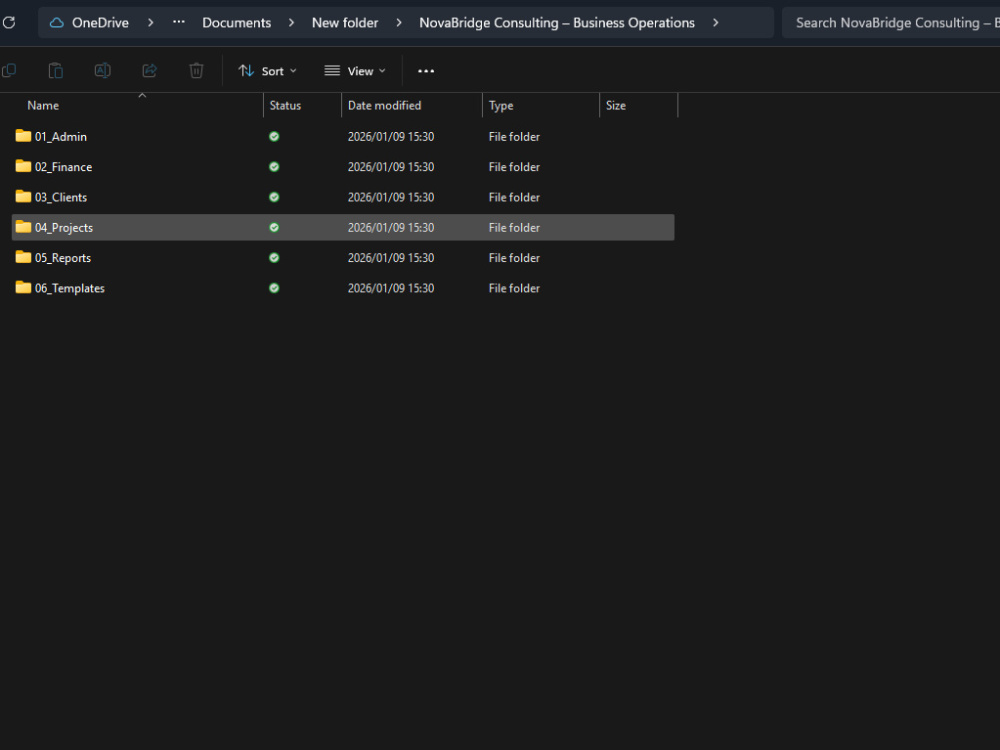
Task: Click the date modified of 01_Admin
Action: (391, 136)
